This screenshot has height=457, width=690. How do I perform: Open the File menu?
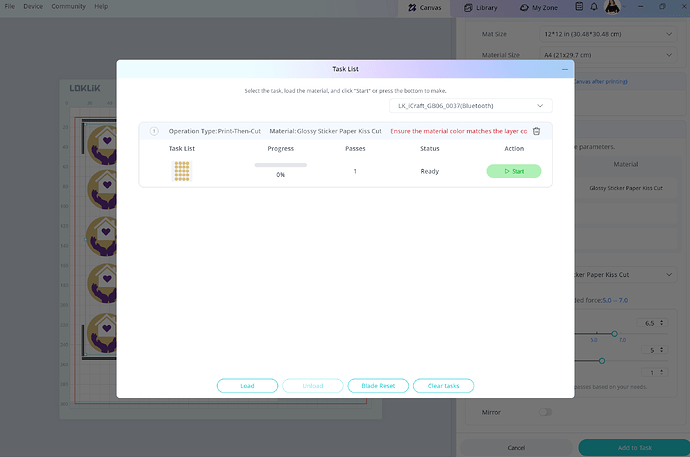pos(10,7)
